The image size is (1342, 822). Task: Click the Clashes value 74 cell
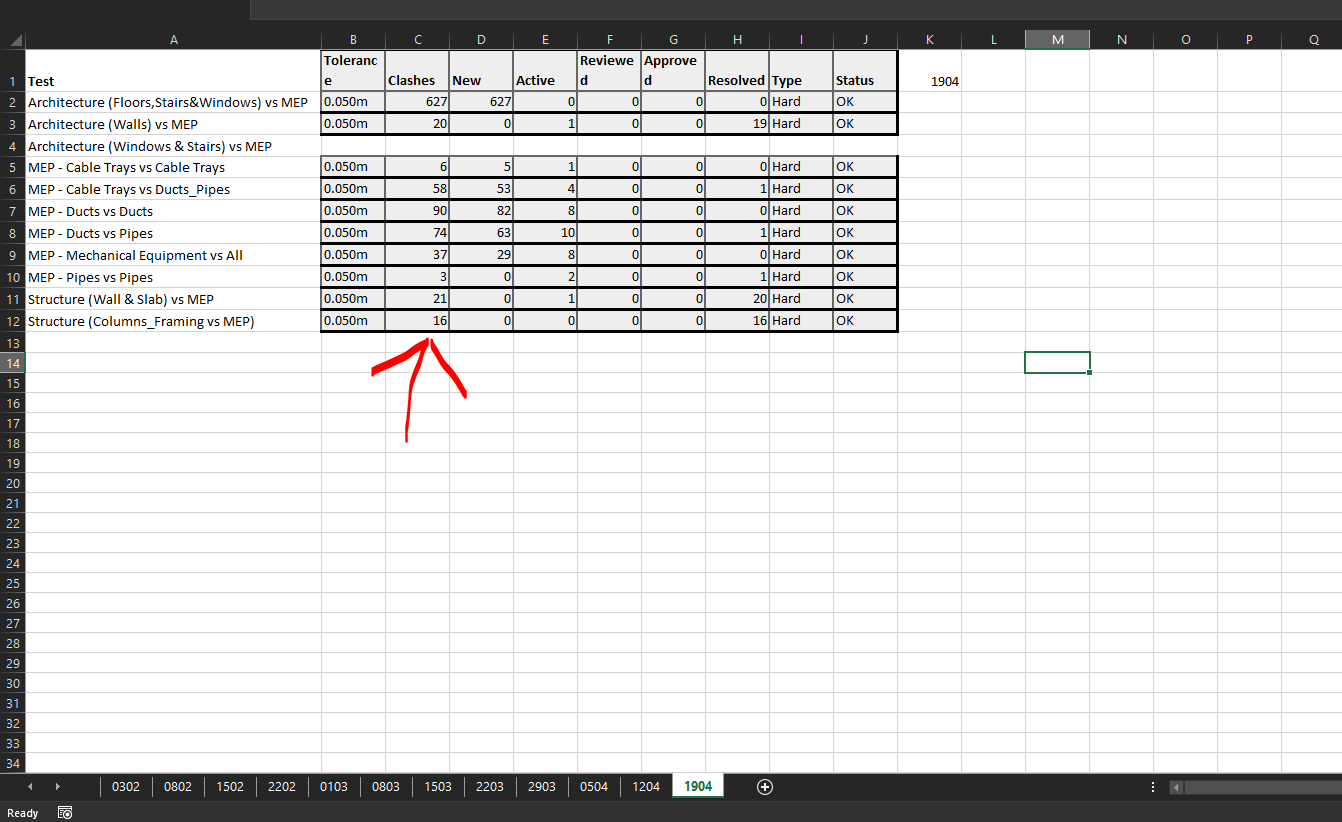(x=418, y=233)
